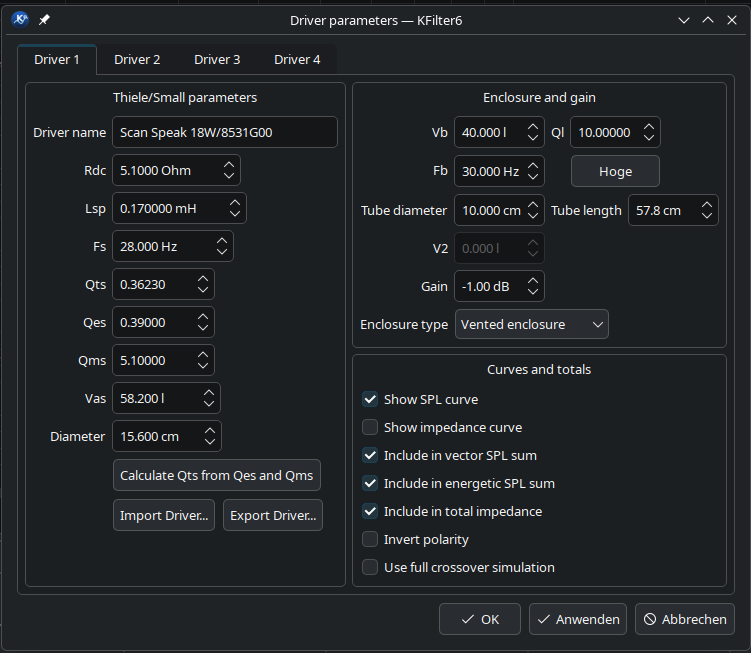This screenshot has height=653, width=751.
Task: Decrease Qes value with down arrow
Action: point(203,328)
